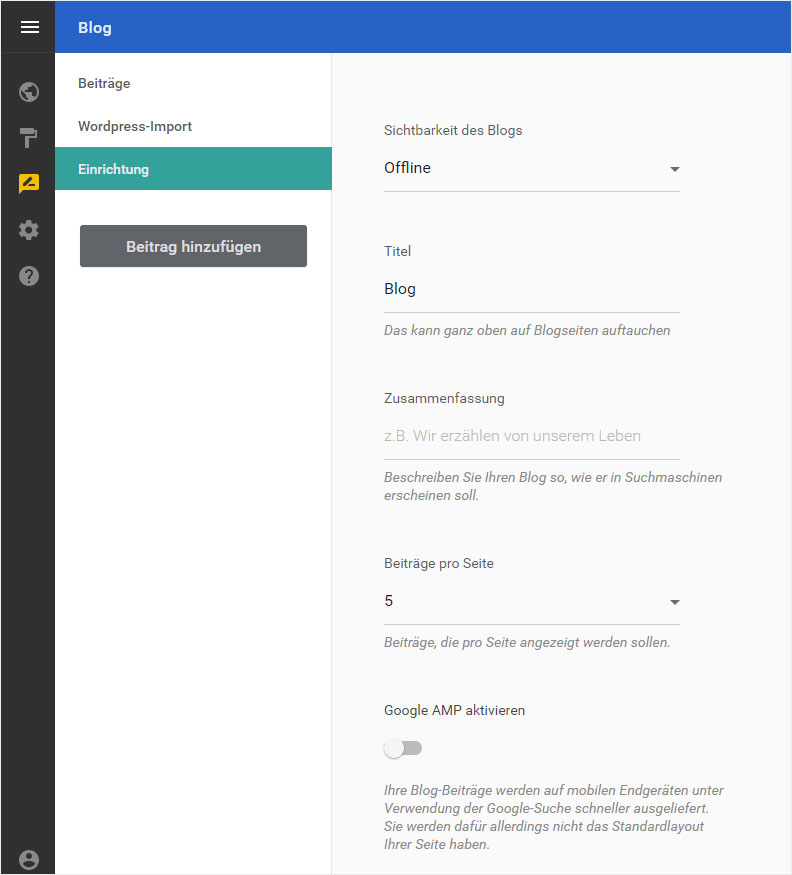Click the Zusammenfassung input field
The height and width of the screenshot is (875, 792).
531,436
